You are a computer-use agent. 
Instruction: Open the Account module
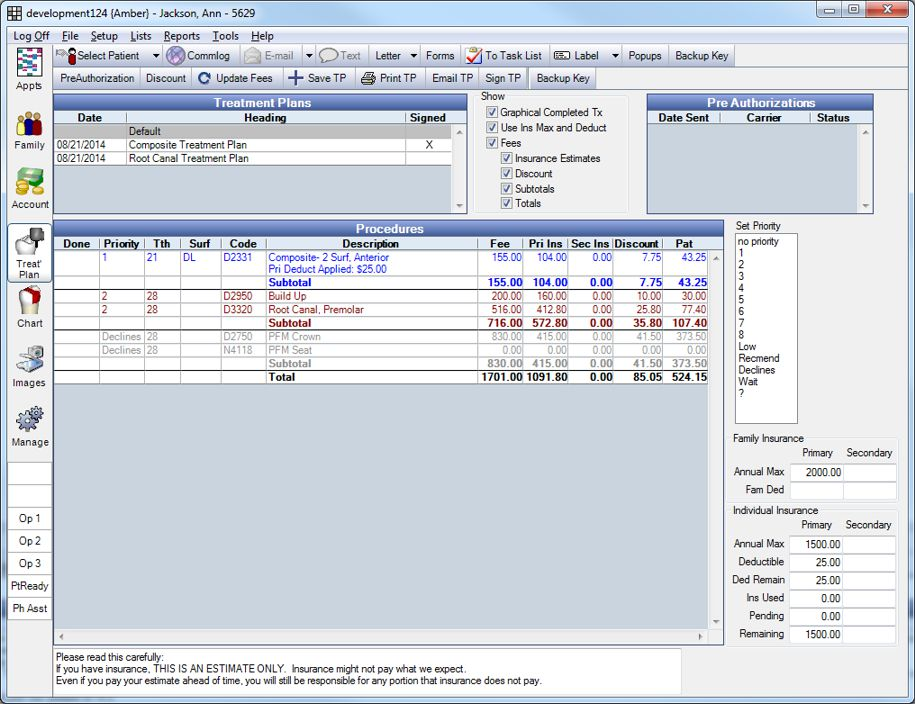(x=28, y=188)
